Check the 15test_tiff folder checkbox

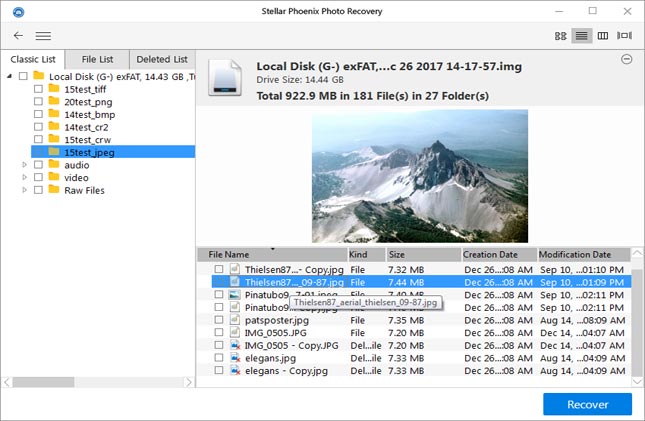pyautogui.click(x=38, y=89)
